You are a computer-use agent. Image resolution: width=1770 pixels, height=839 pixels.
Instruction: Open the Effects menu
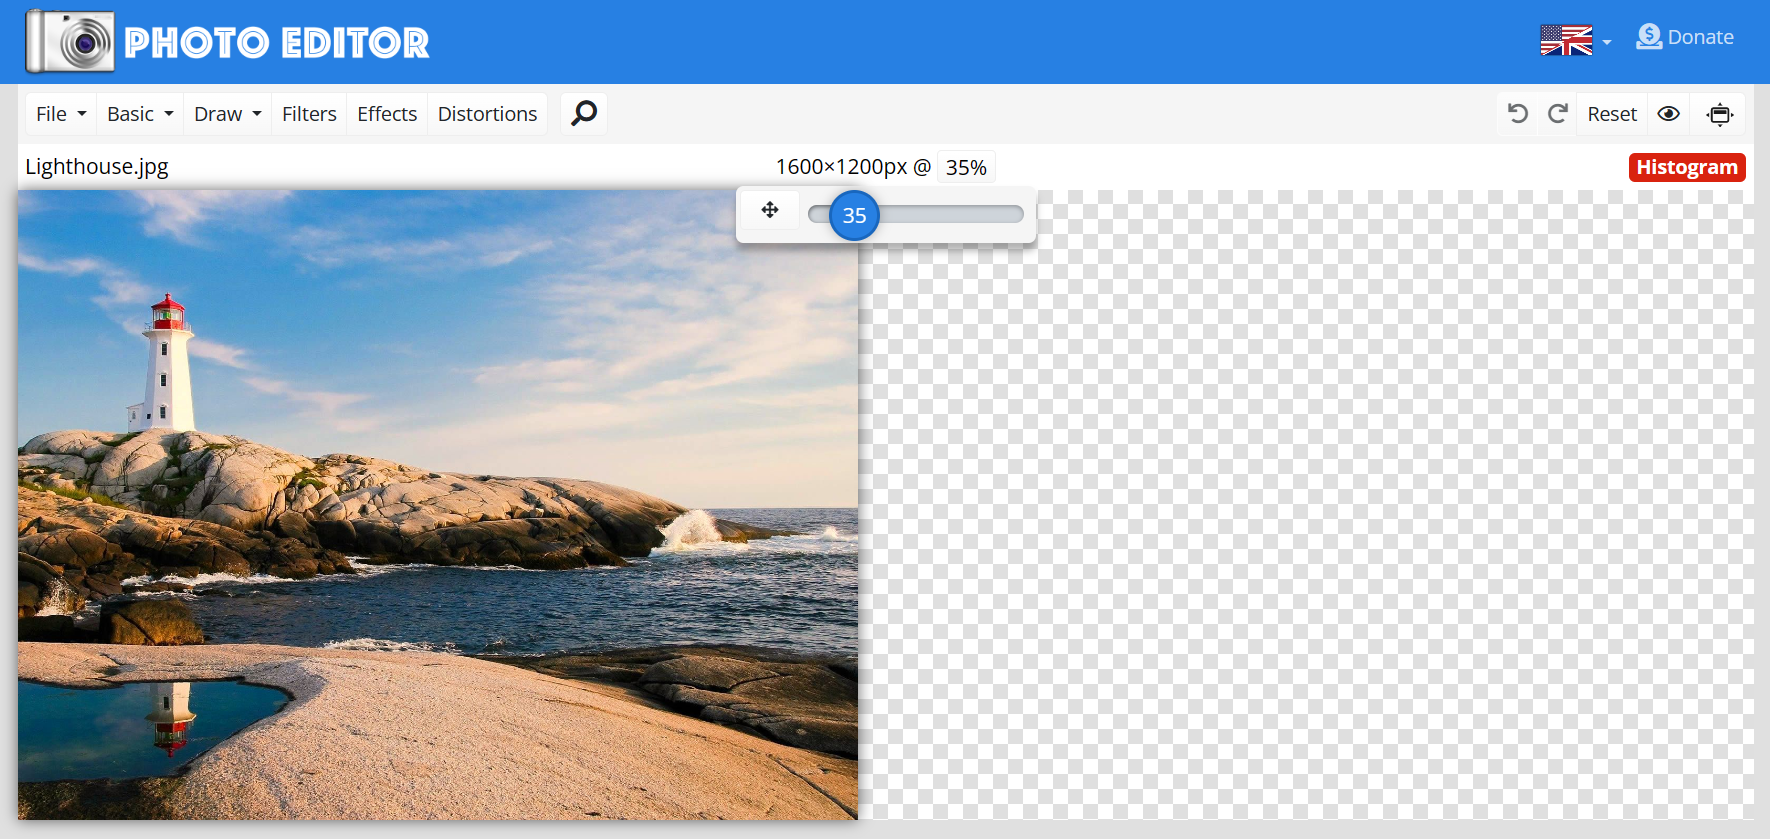click(x=387, y=114)
